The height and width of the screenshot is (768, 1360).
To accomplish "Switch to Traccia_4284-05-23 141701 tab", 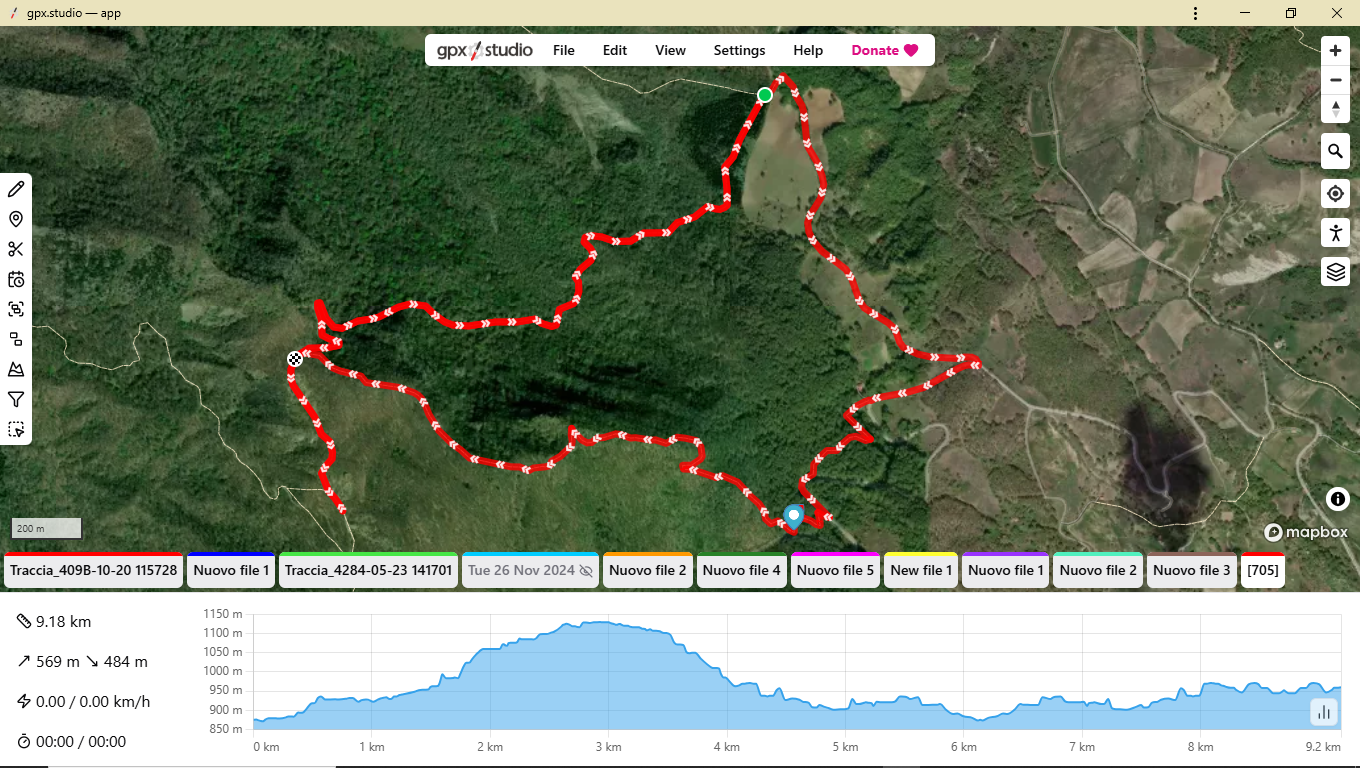I will [368, 571].
